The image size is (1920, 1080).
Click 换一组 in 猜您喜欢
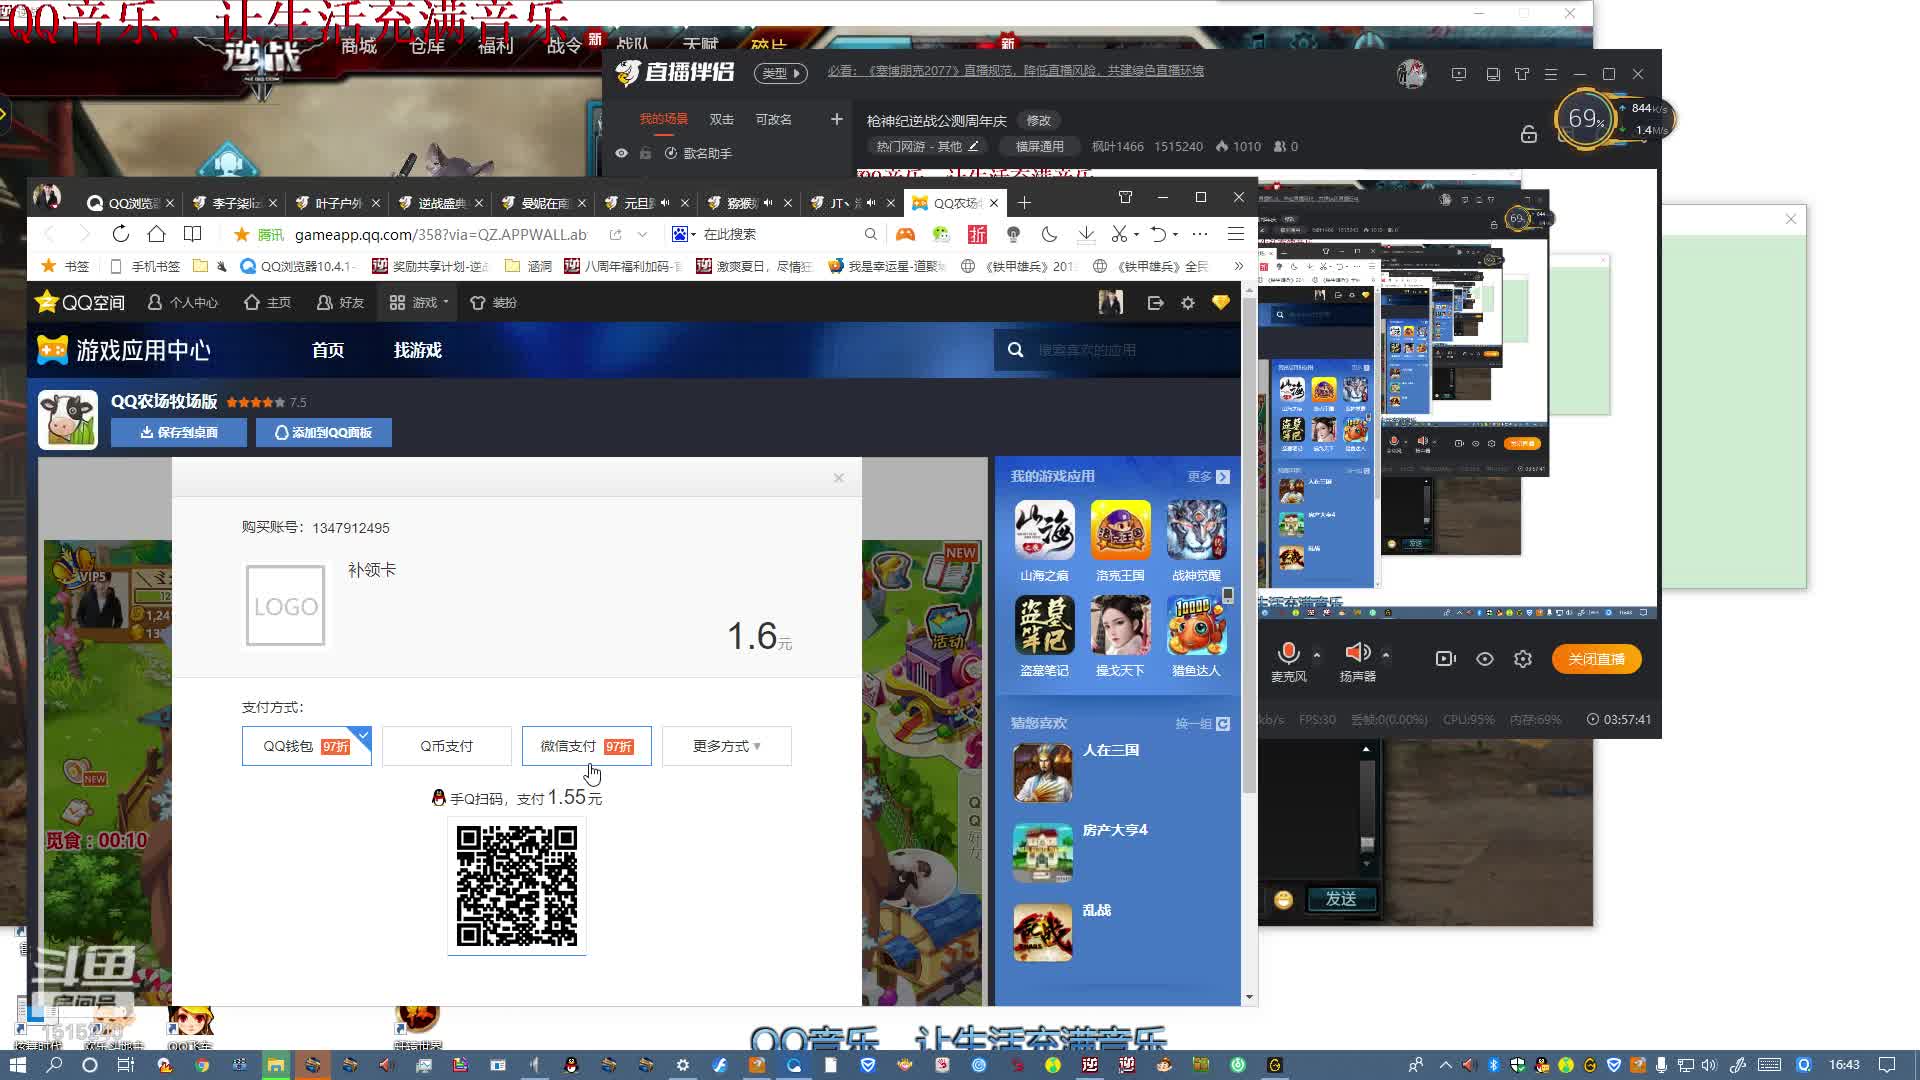coord(1202,723)
